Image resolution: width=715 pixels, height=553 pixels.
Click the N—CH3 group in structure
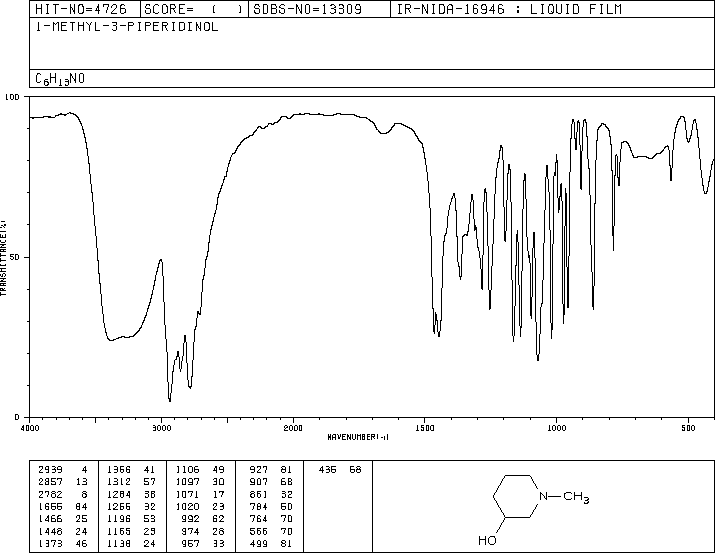coord(564,496)
